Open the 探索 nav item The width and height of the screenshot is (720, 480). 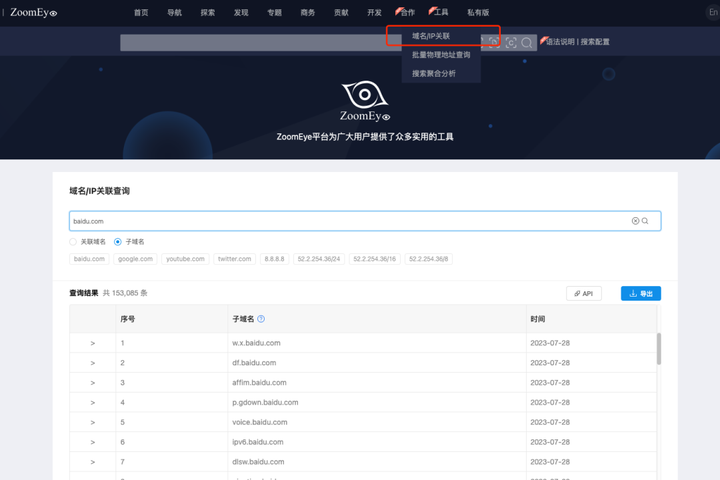[x=208, y=12]
